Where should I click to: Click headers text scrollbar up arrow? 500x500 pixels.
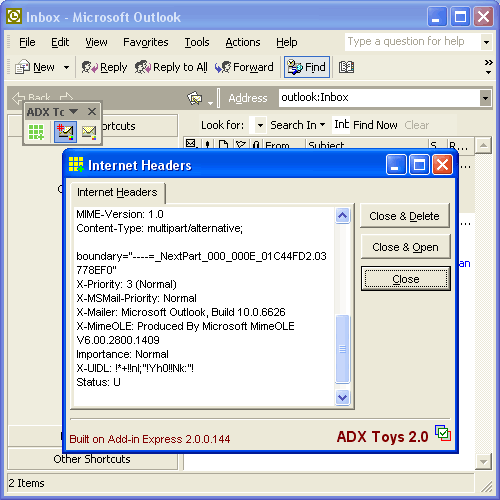click(342, 216)
